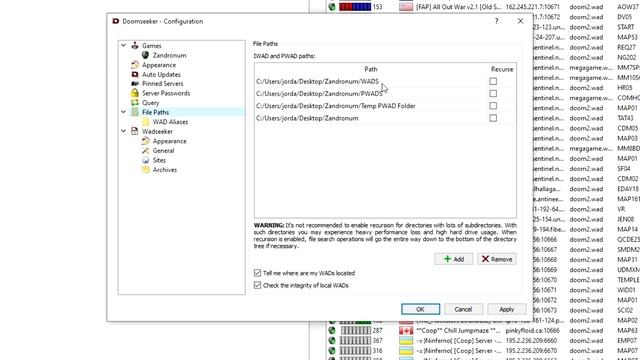640x360 pixels.
Task: Open the Auto Updates settings page
Action: [161, 74]
